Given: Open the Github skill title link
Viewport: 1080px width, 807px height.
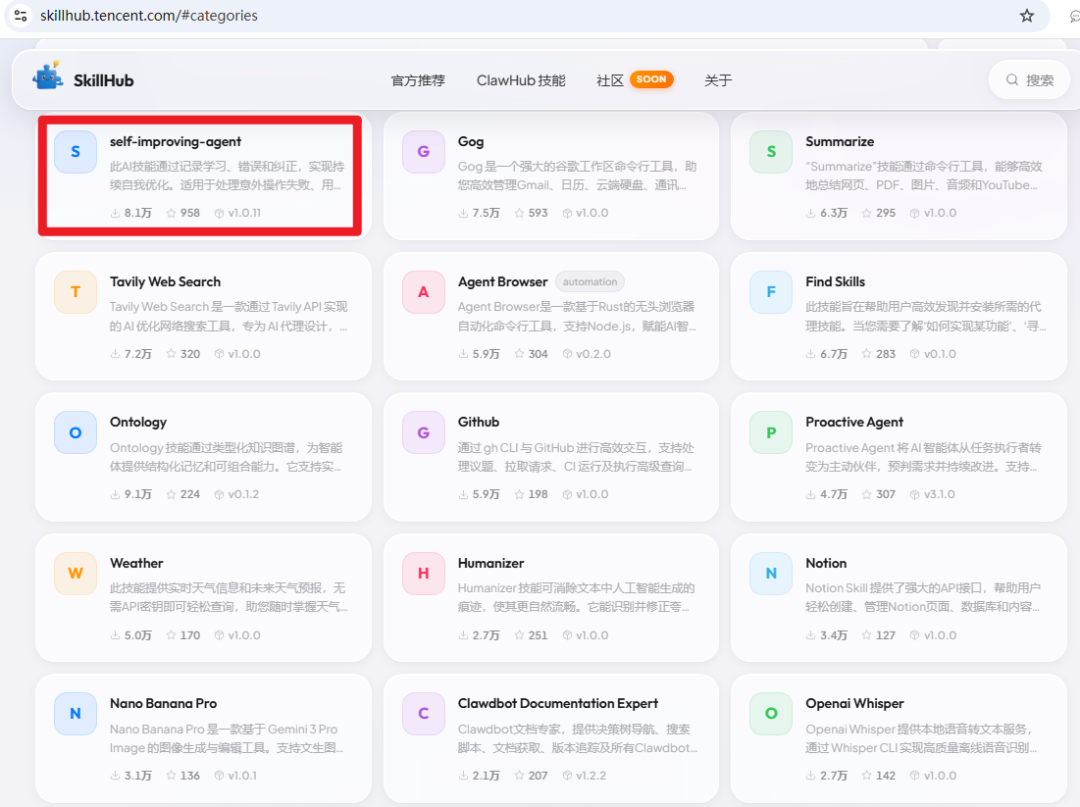Looking at the screenshot, I should (478, 422).
